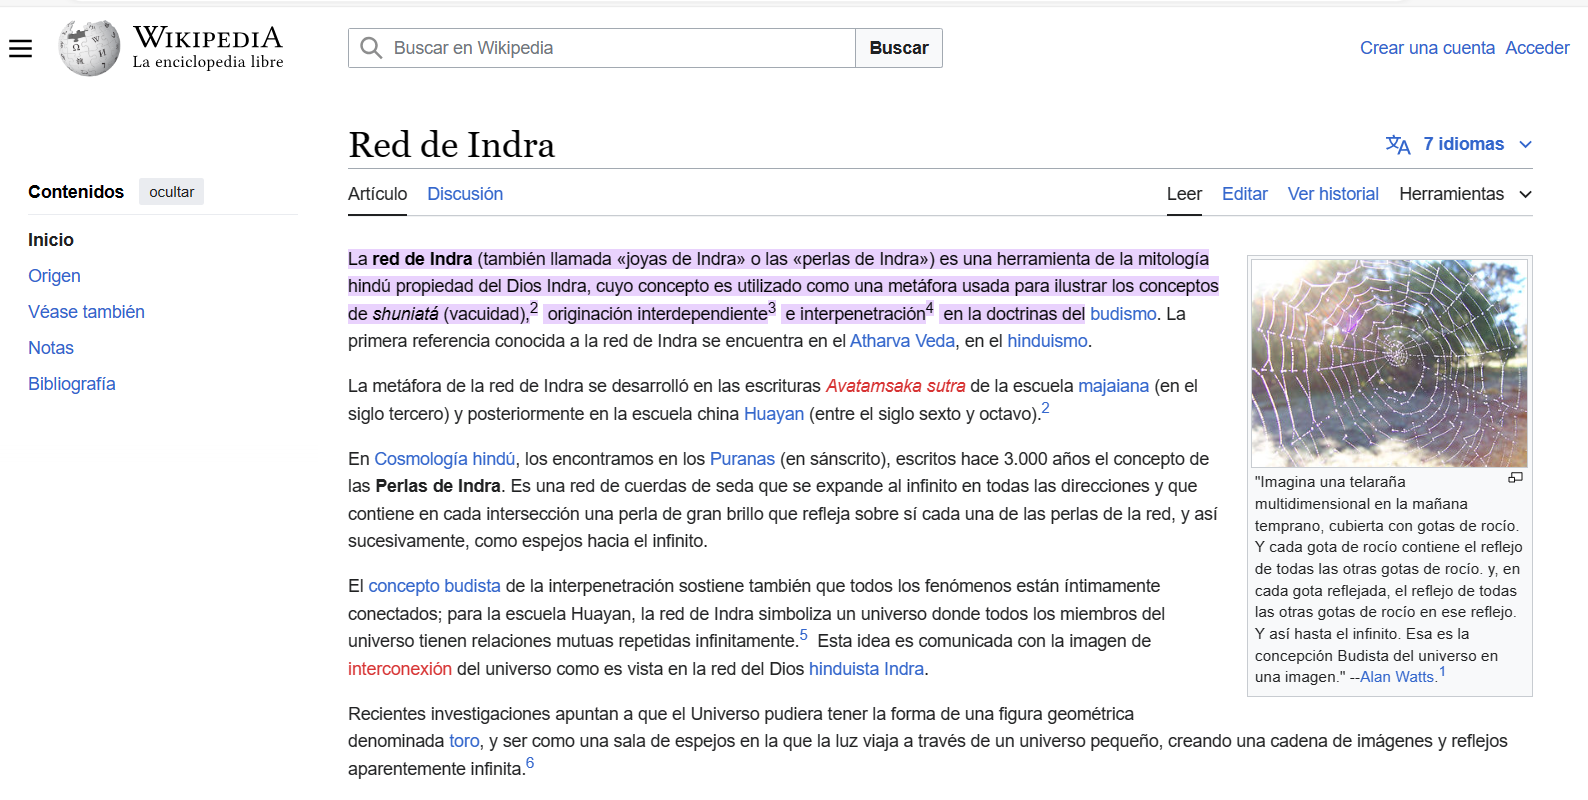This screenshot has width=1588, height=800.
Task: Click the bold Perlas de Indra text
Action: (x=438, y=486)
